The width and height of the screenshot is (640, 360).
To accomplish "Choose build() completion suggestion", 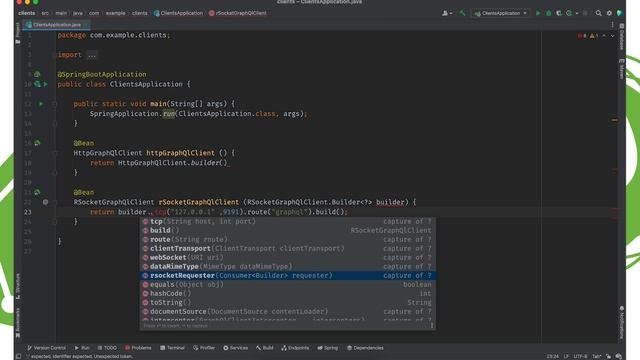I will point(288,230).
